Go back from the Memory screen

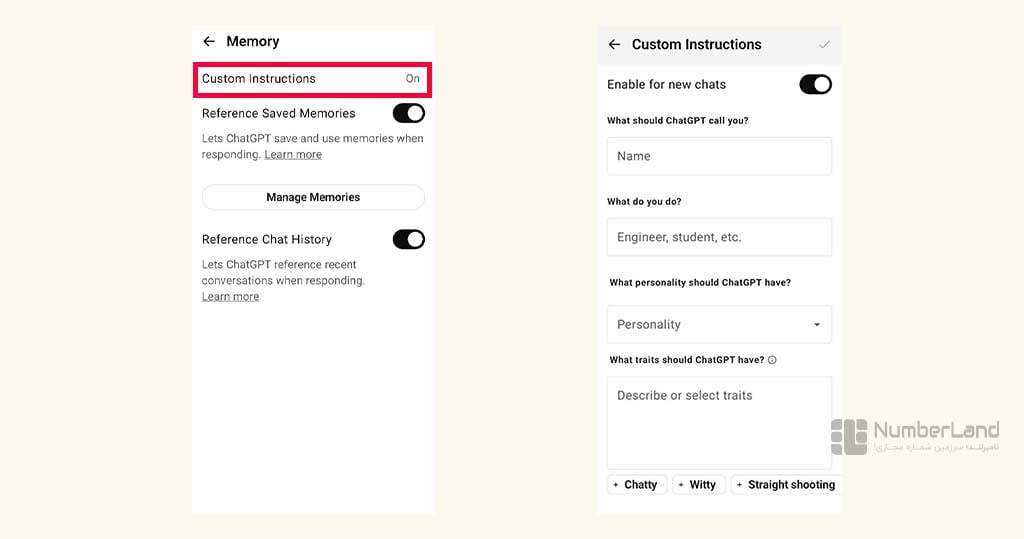209,41
